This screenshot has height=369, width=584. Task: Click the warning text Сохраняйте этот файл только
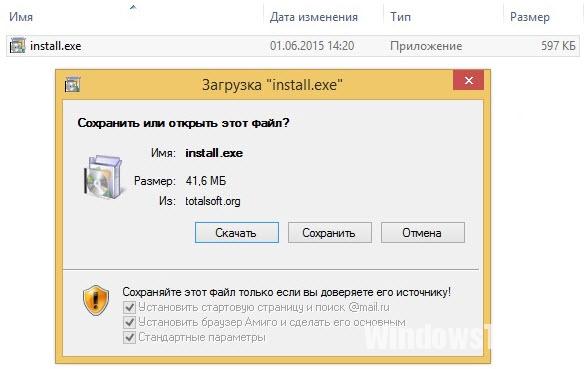pos(286,292)
